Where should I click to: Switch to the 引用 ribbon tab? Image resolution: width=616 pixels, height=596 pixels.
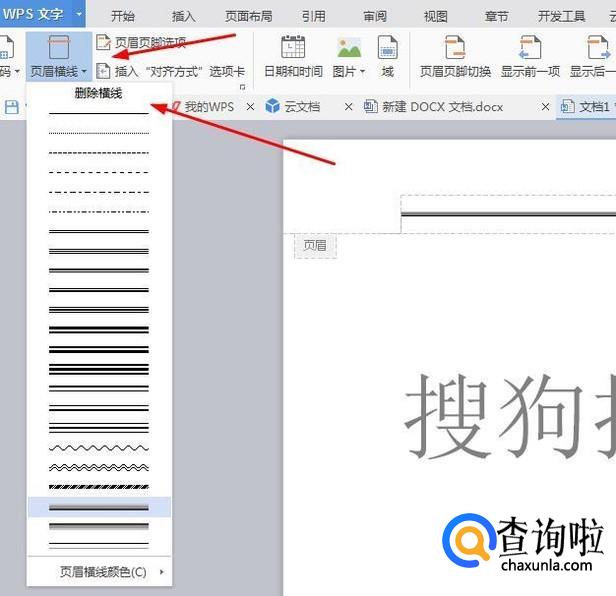coord(314,16)
